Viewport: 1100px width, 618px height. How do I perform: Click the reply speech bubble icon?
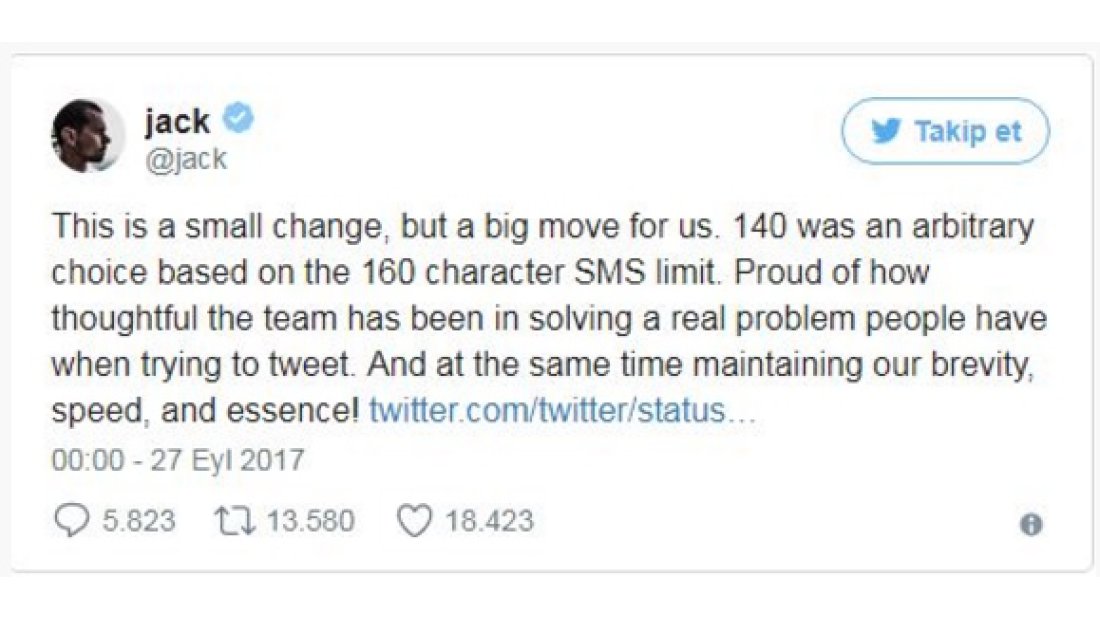coord(70,521)
